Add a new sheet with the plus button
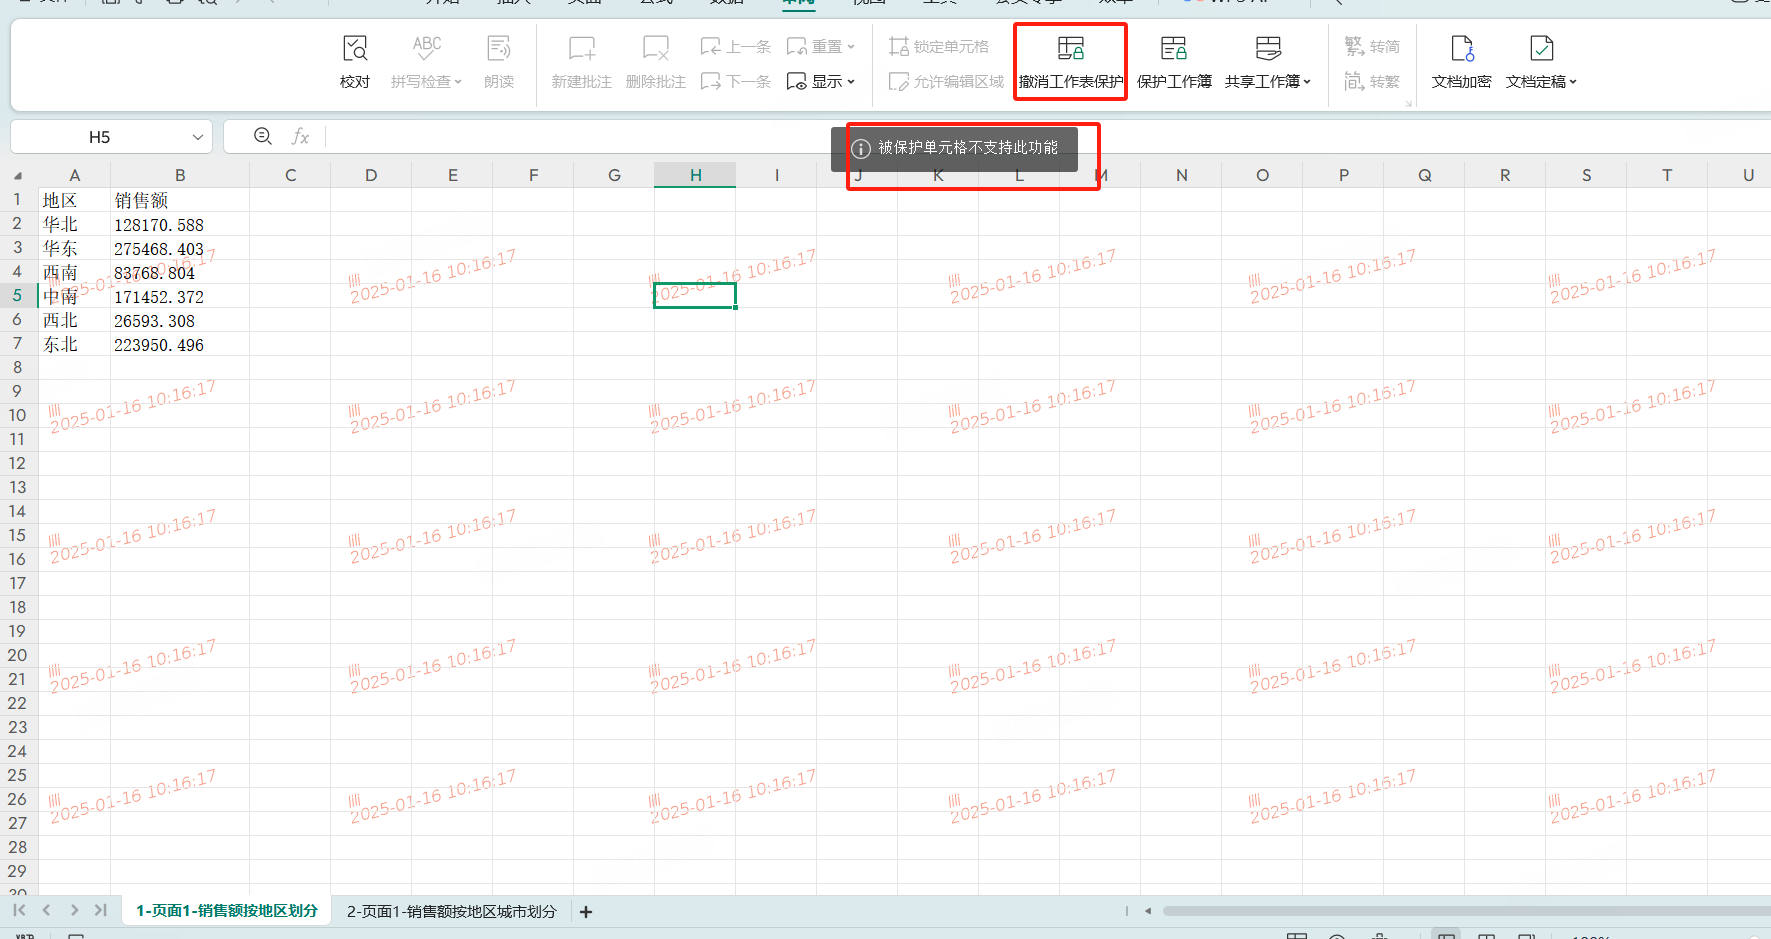This screenshot has width=1771, height=939. (x=586, y=912)
